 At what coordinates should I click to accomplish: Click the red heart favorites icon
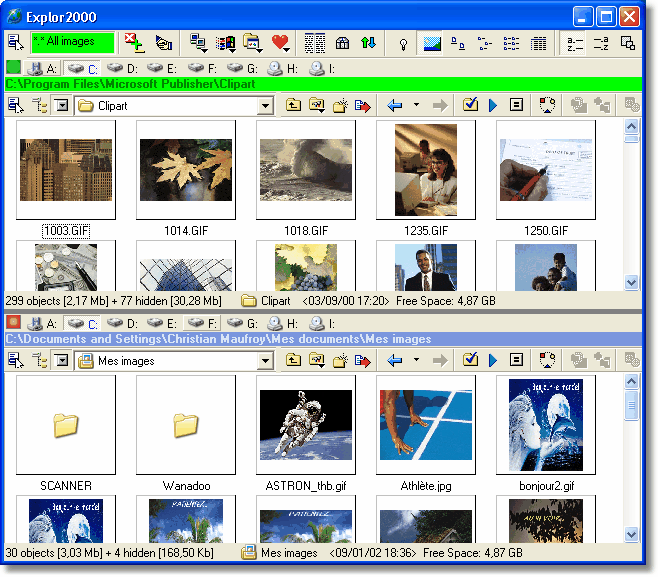280,43
